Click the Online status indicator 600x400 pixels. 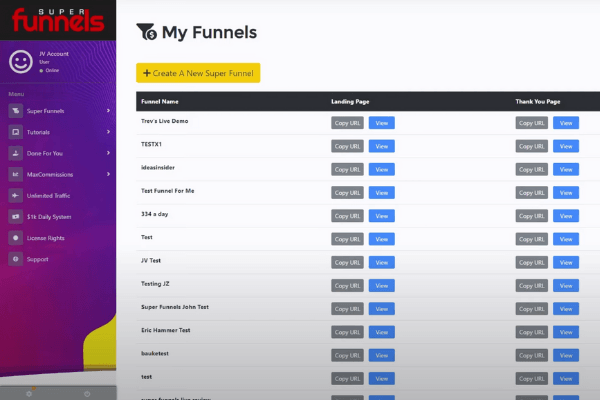(x=49, y=70)
